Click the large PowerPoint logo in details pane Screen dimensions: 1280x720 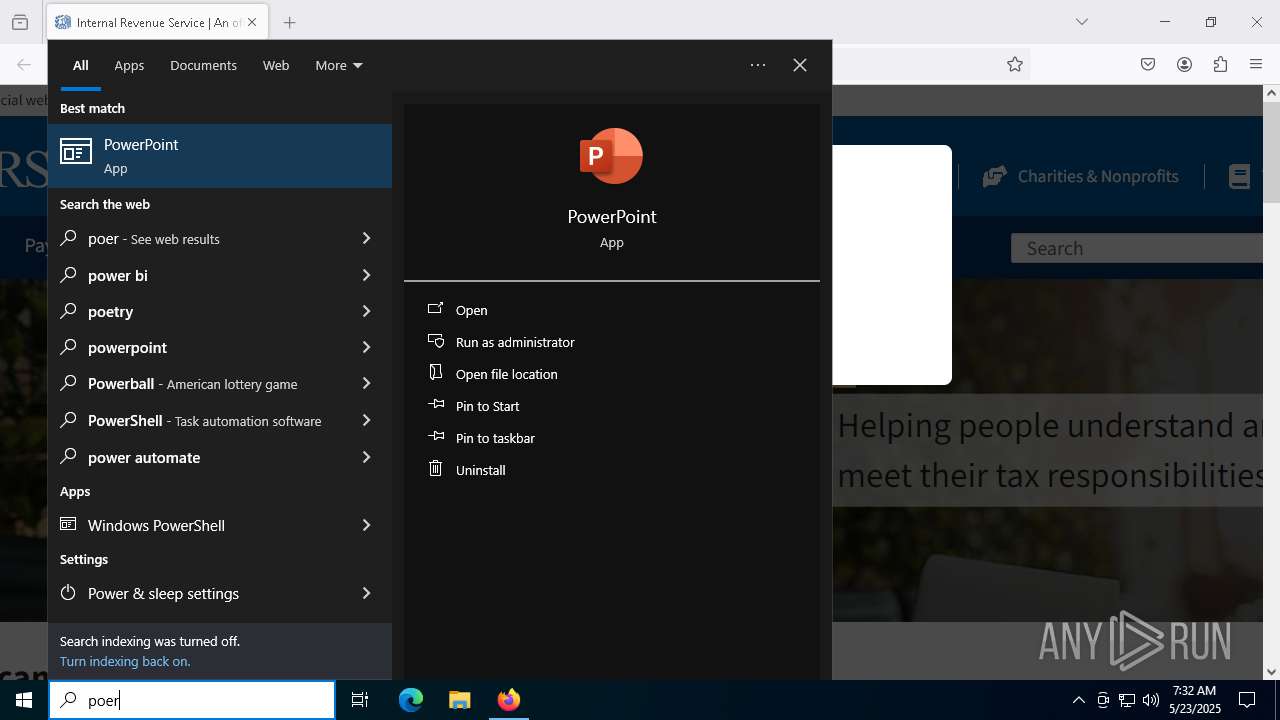(x=611, y=156)
